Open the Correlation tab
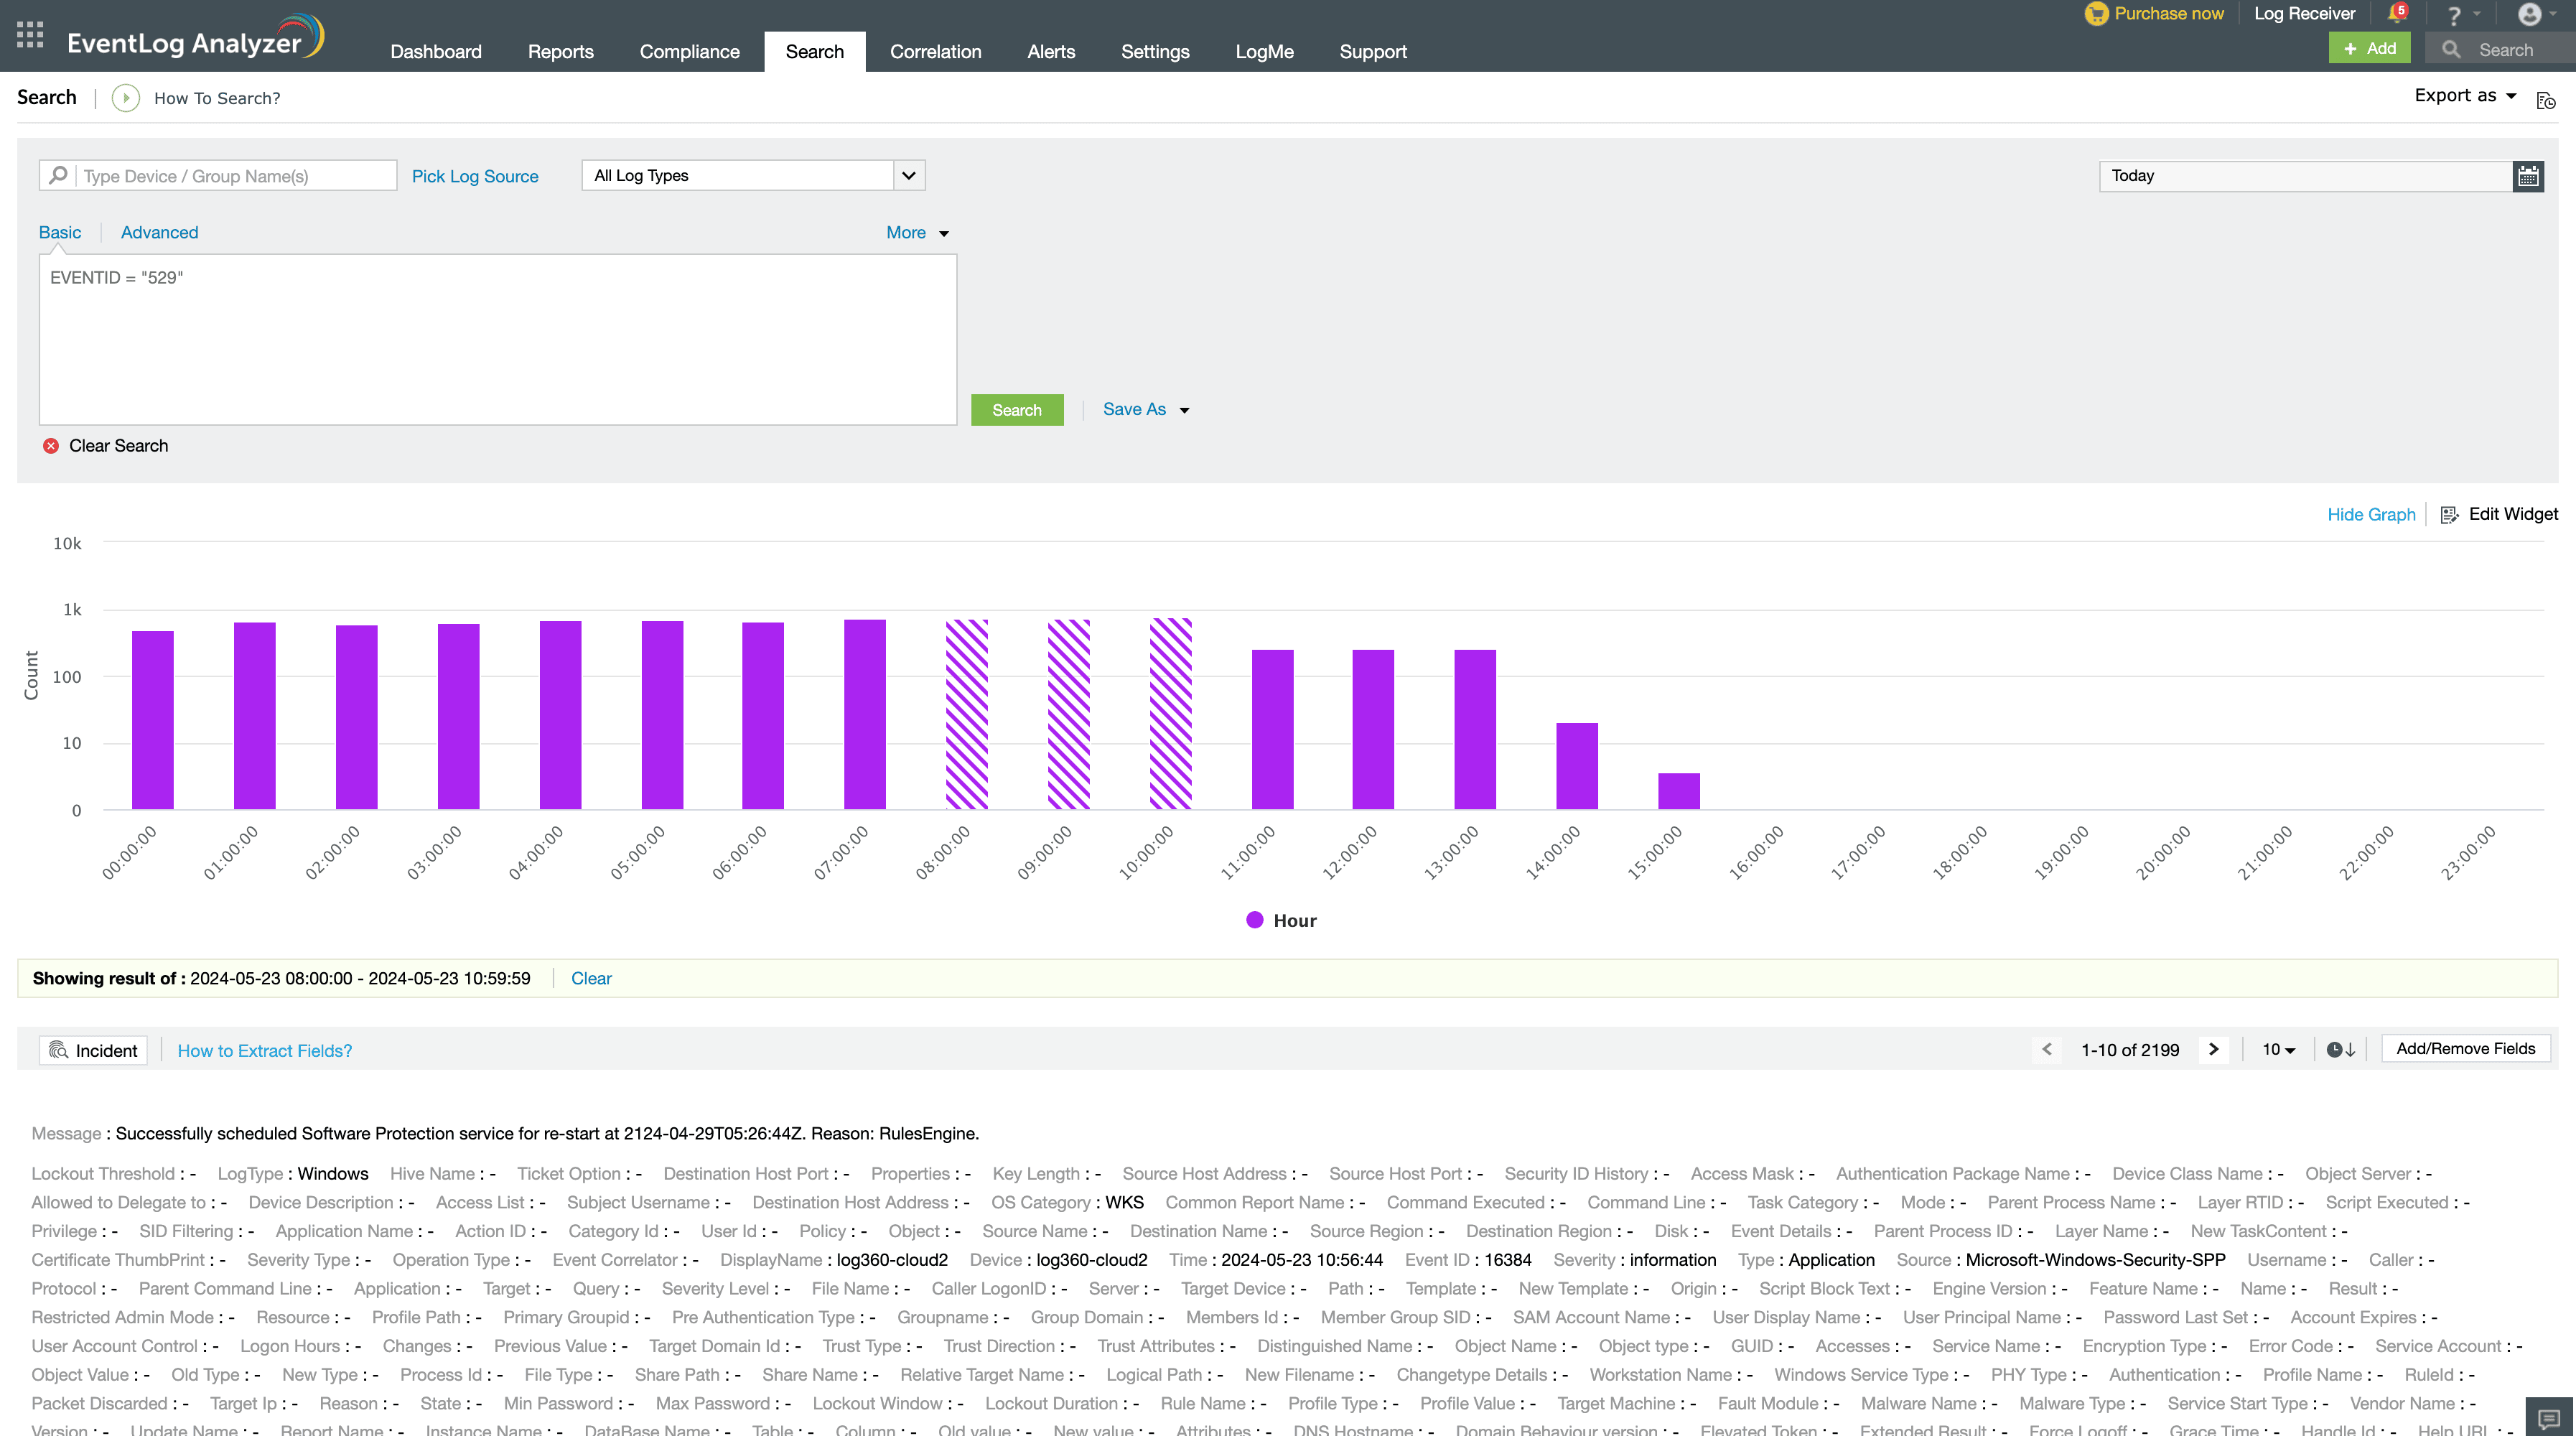This screenshot has width=2576, height=1436. 935,51
